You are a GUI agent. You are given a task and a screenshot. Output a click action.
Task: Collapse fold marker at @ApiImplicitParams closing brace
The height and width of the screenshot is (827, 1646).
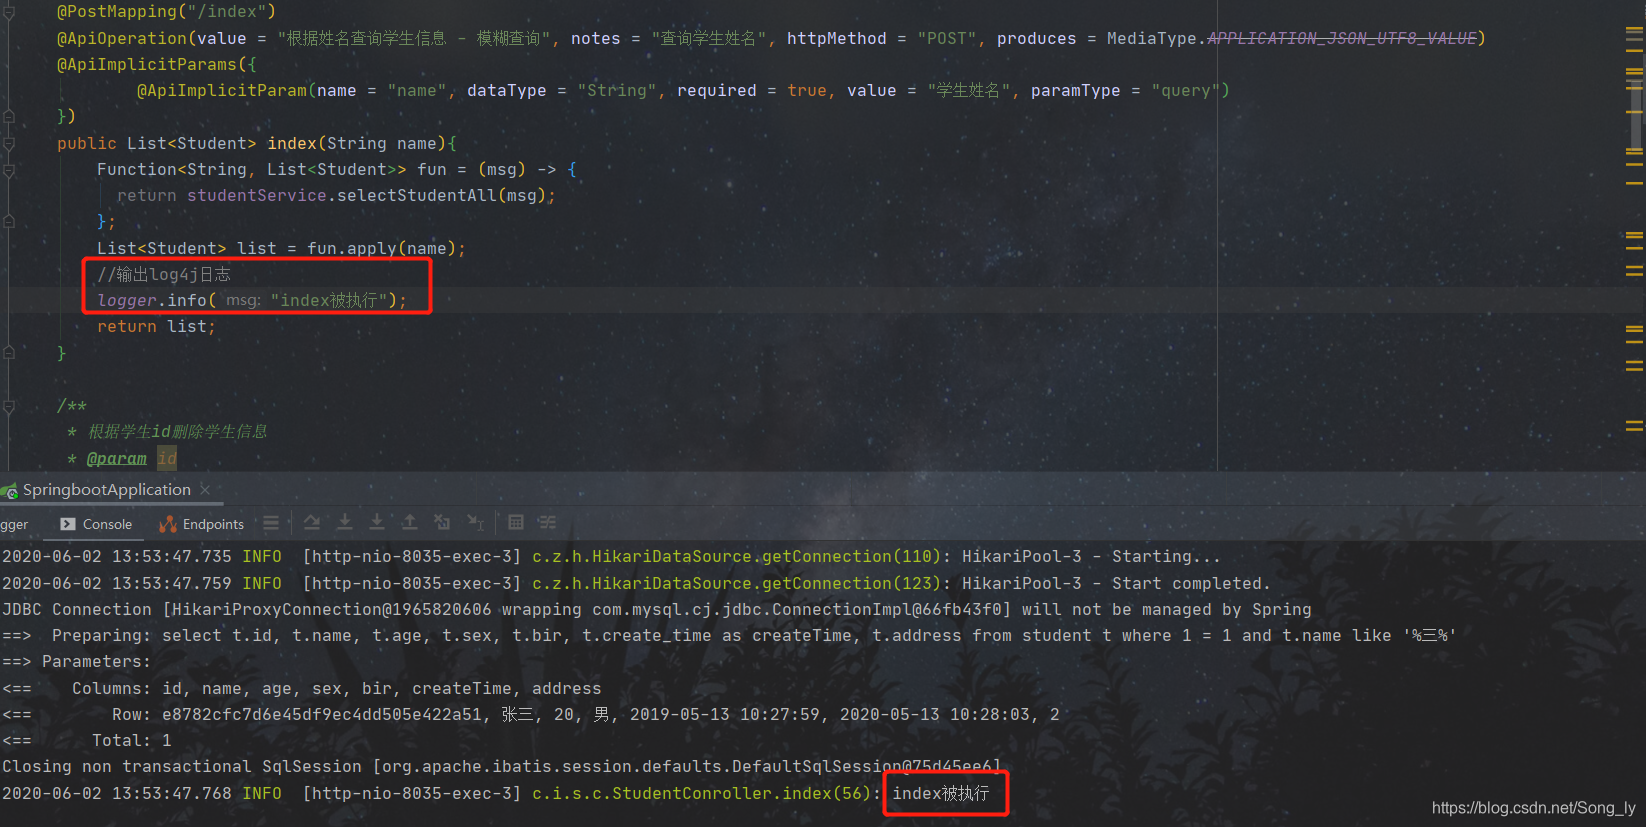9,116
